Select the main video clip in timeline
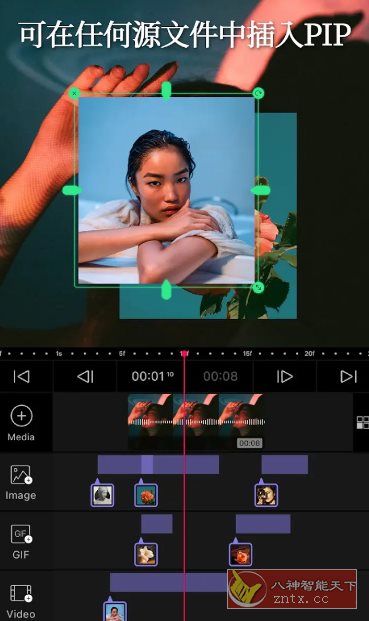 196,421
